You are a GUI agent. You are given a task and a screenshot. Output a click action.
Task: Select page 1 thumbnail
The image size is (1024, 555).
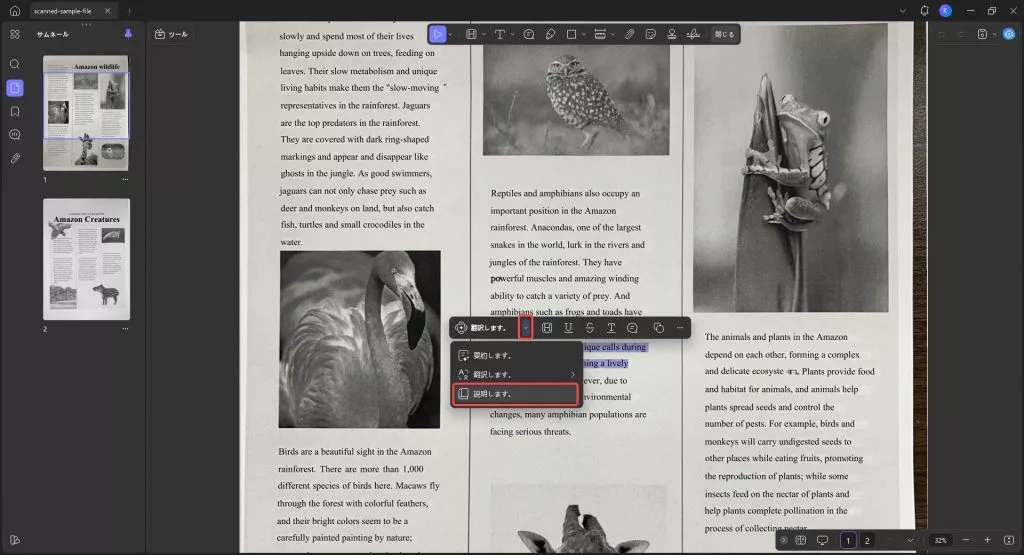coord(86,113)
